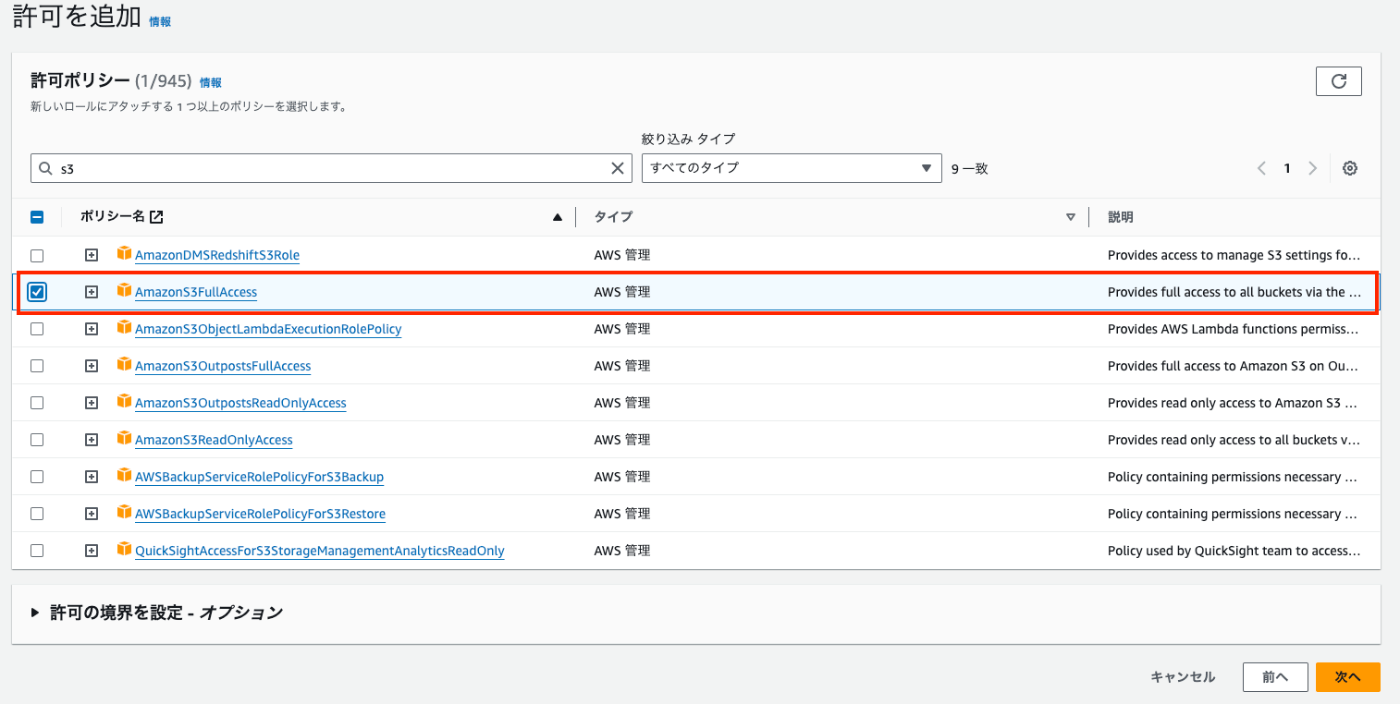Click page number 1 in pagination

pyautogui.click(x=1287, y=168)
